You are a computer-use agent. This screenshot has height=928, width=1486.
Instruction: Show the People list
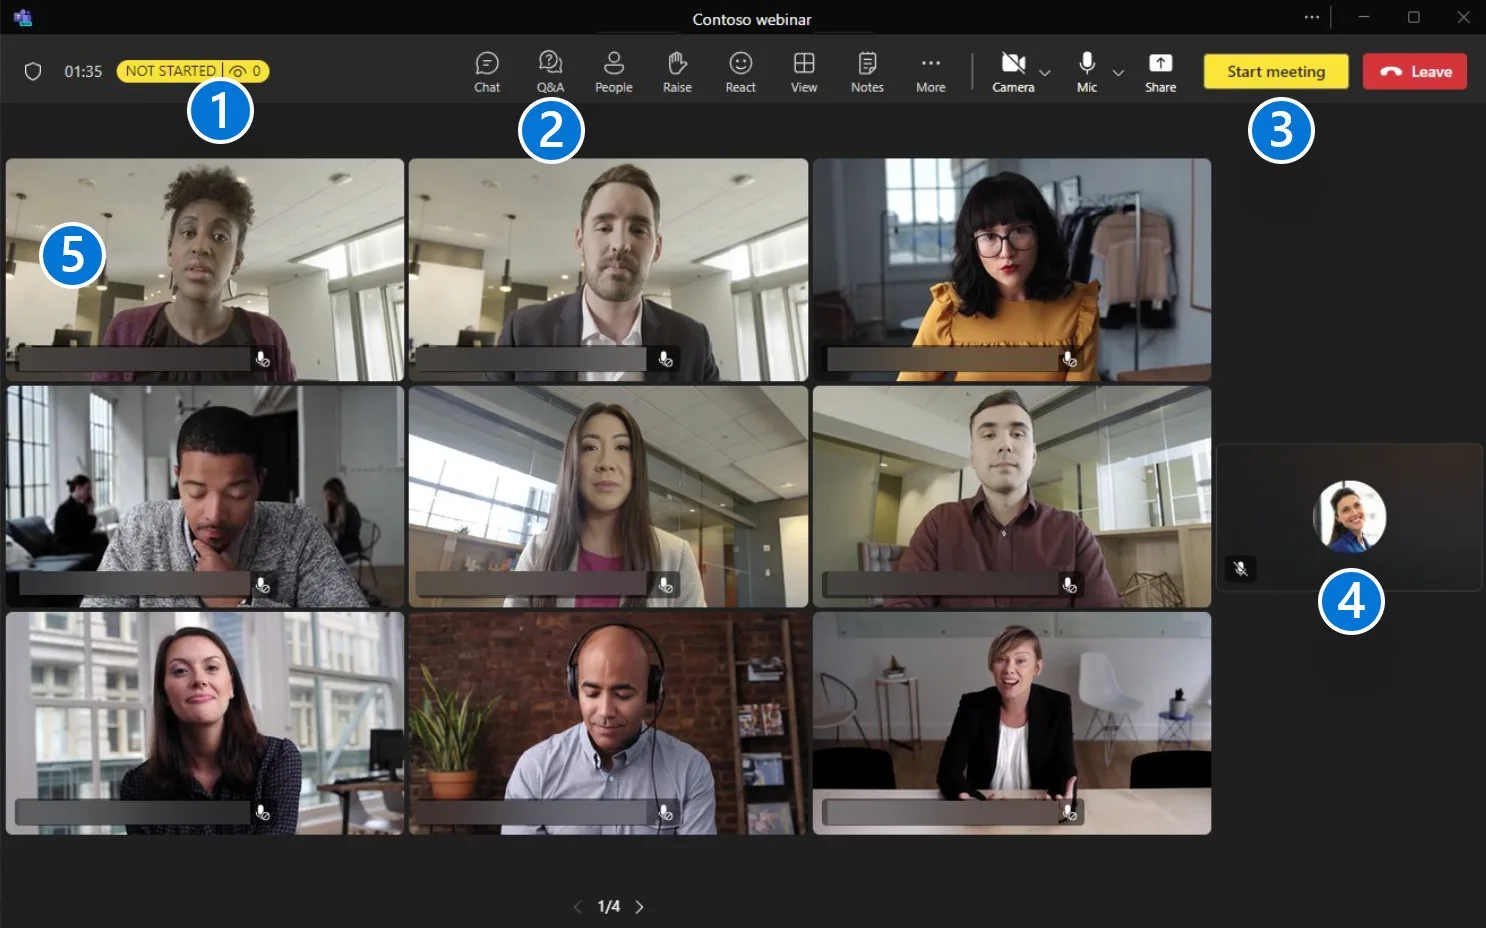(x=613, y=72)
